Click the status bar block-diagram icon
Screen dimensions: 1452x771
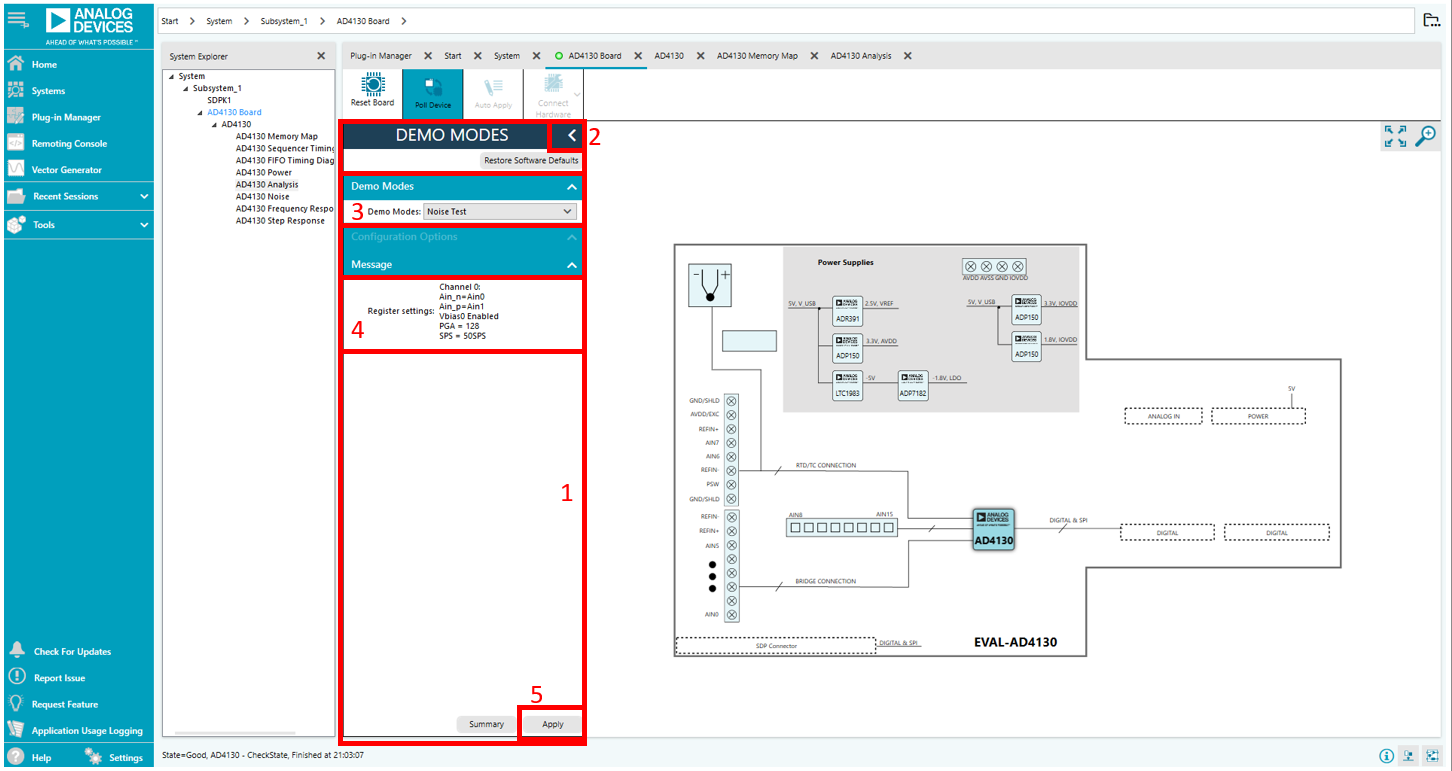[x=1434, y=756]
